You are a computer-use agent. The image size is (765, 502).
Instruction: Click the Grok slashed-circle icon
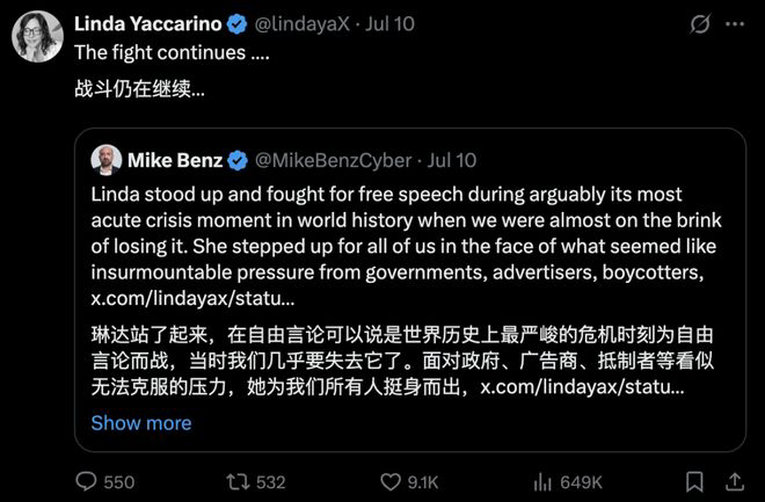coord(700,23)
